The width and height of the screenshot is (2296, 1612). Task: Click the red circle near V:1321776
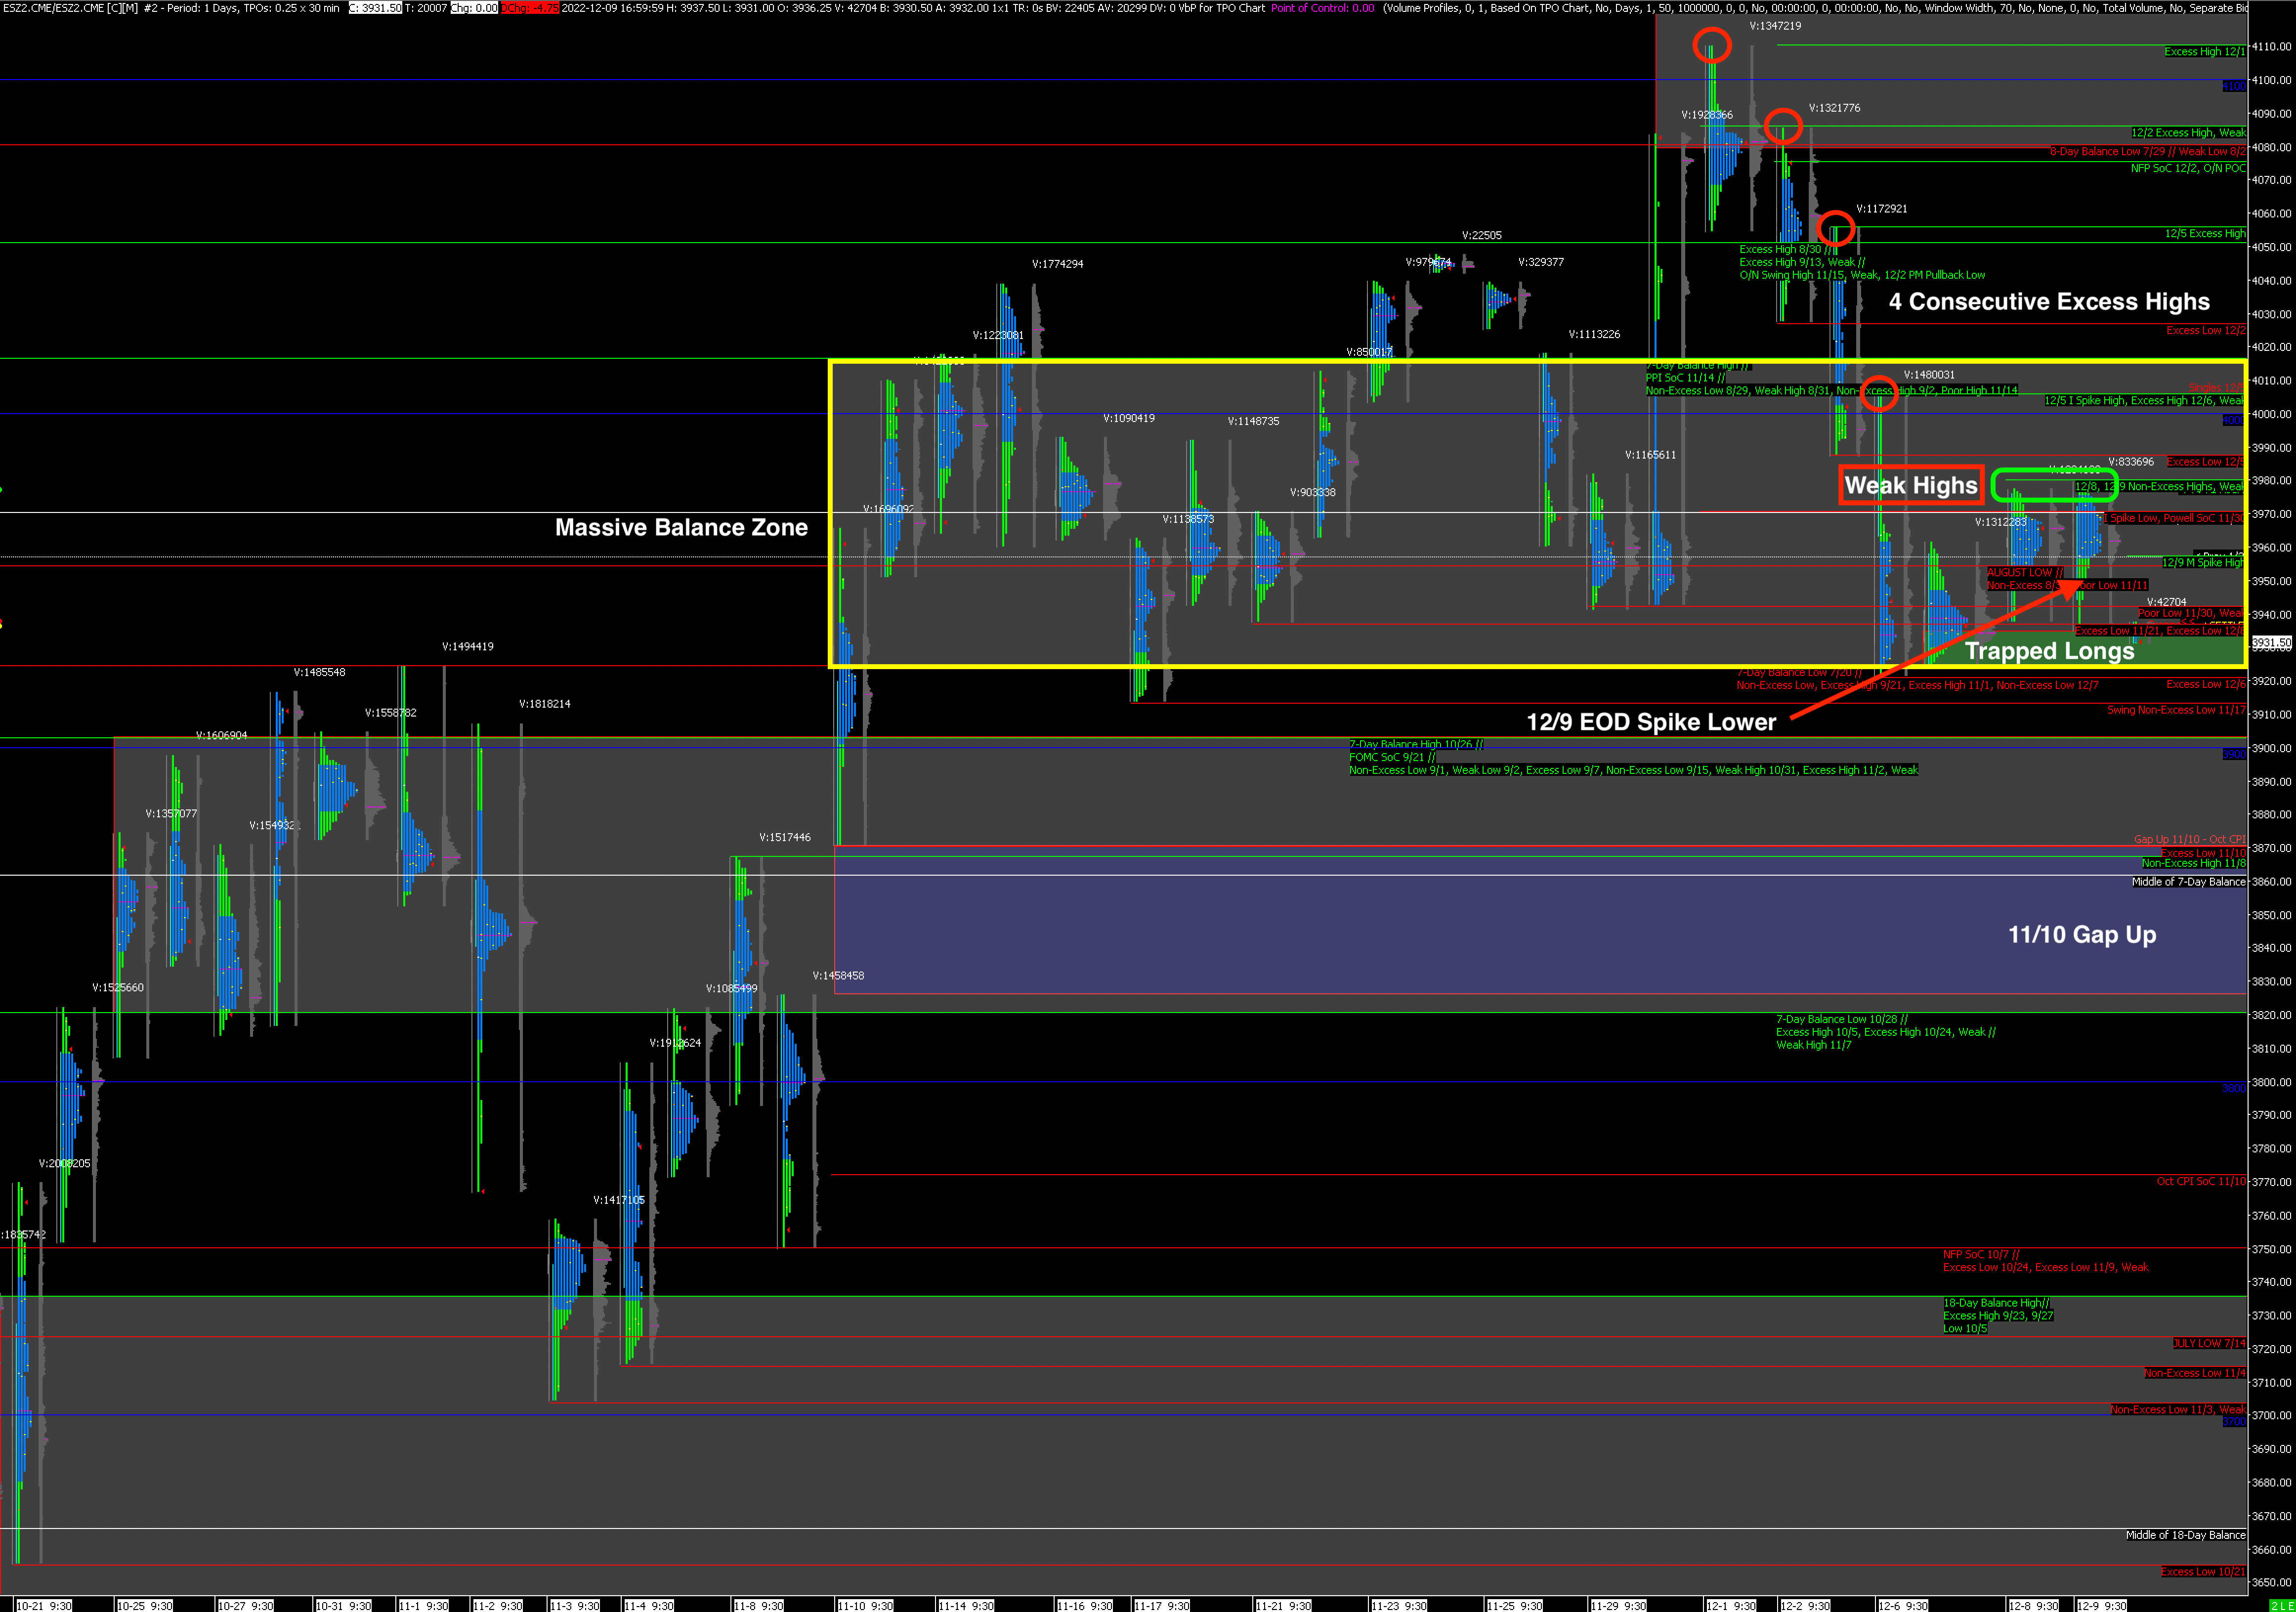click(x=1783, y=126)
